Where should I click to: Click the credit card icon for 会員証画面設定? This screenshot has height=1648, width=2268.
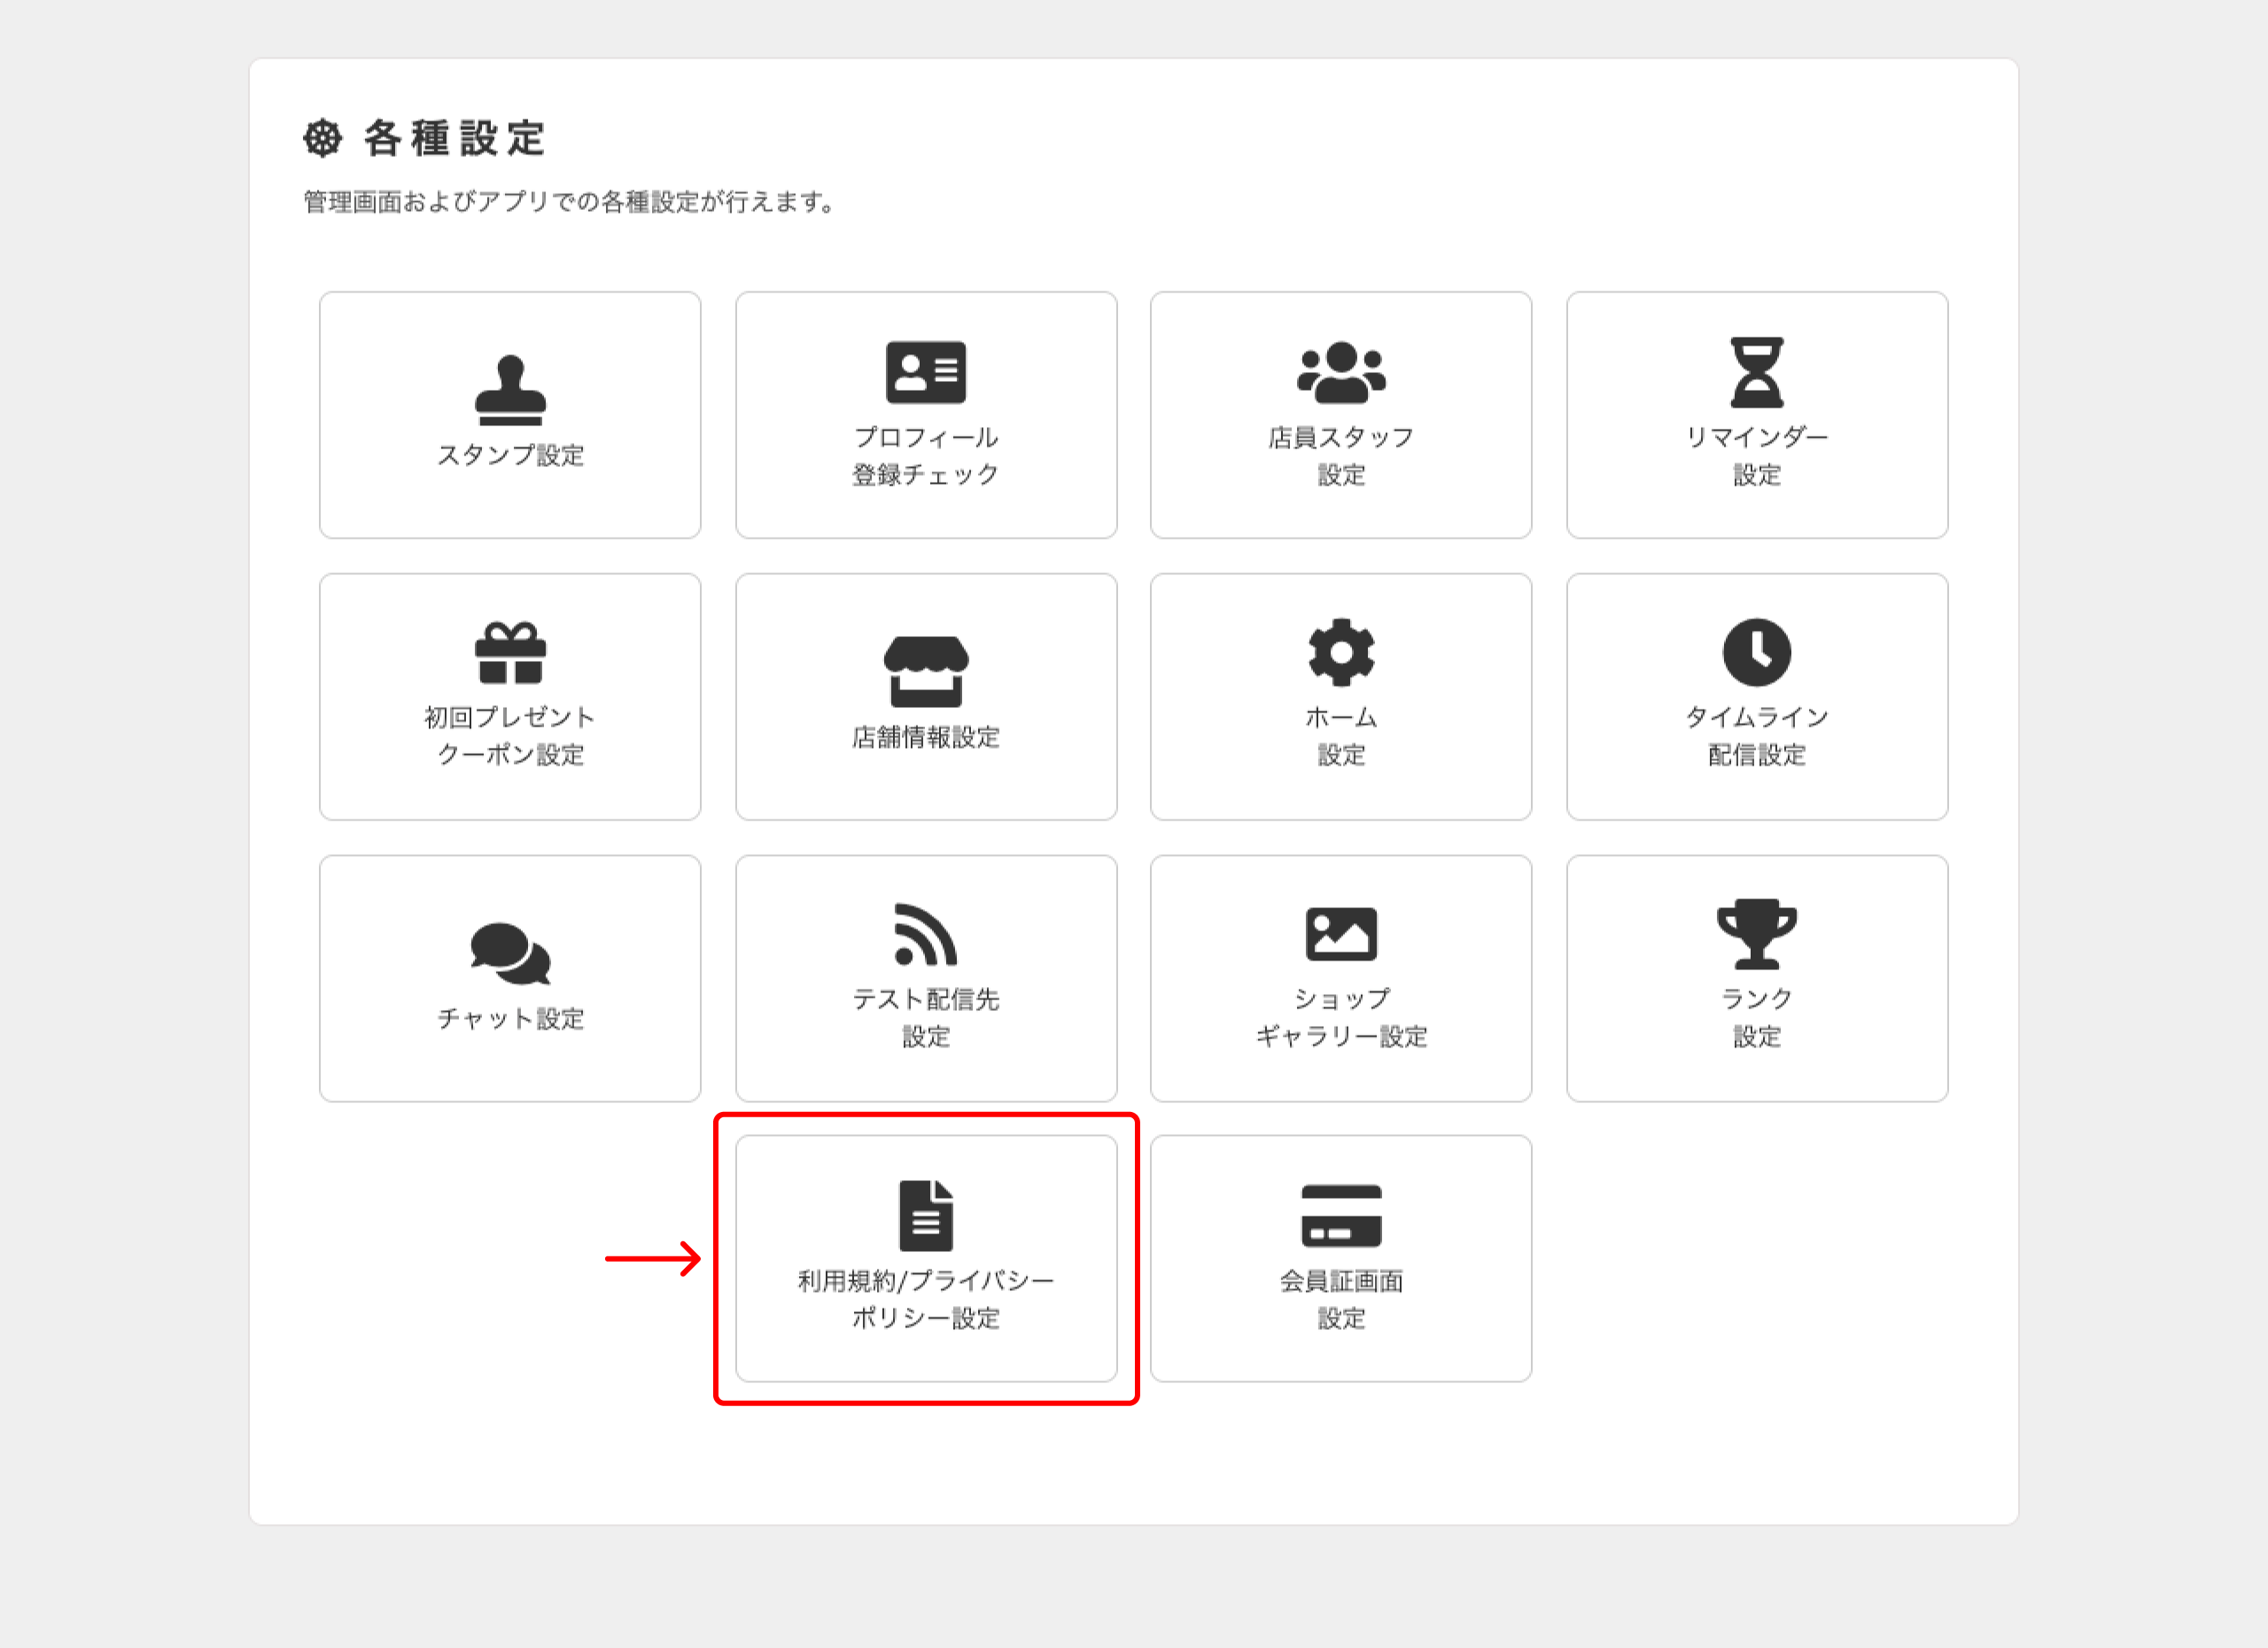pyautogui.click(x=1341, y=1216)
